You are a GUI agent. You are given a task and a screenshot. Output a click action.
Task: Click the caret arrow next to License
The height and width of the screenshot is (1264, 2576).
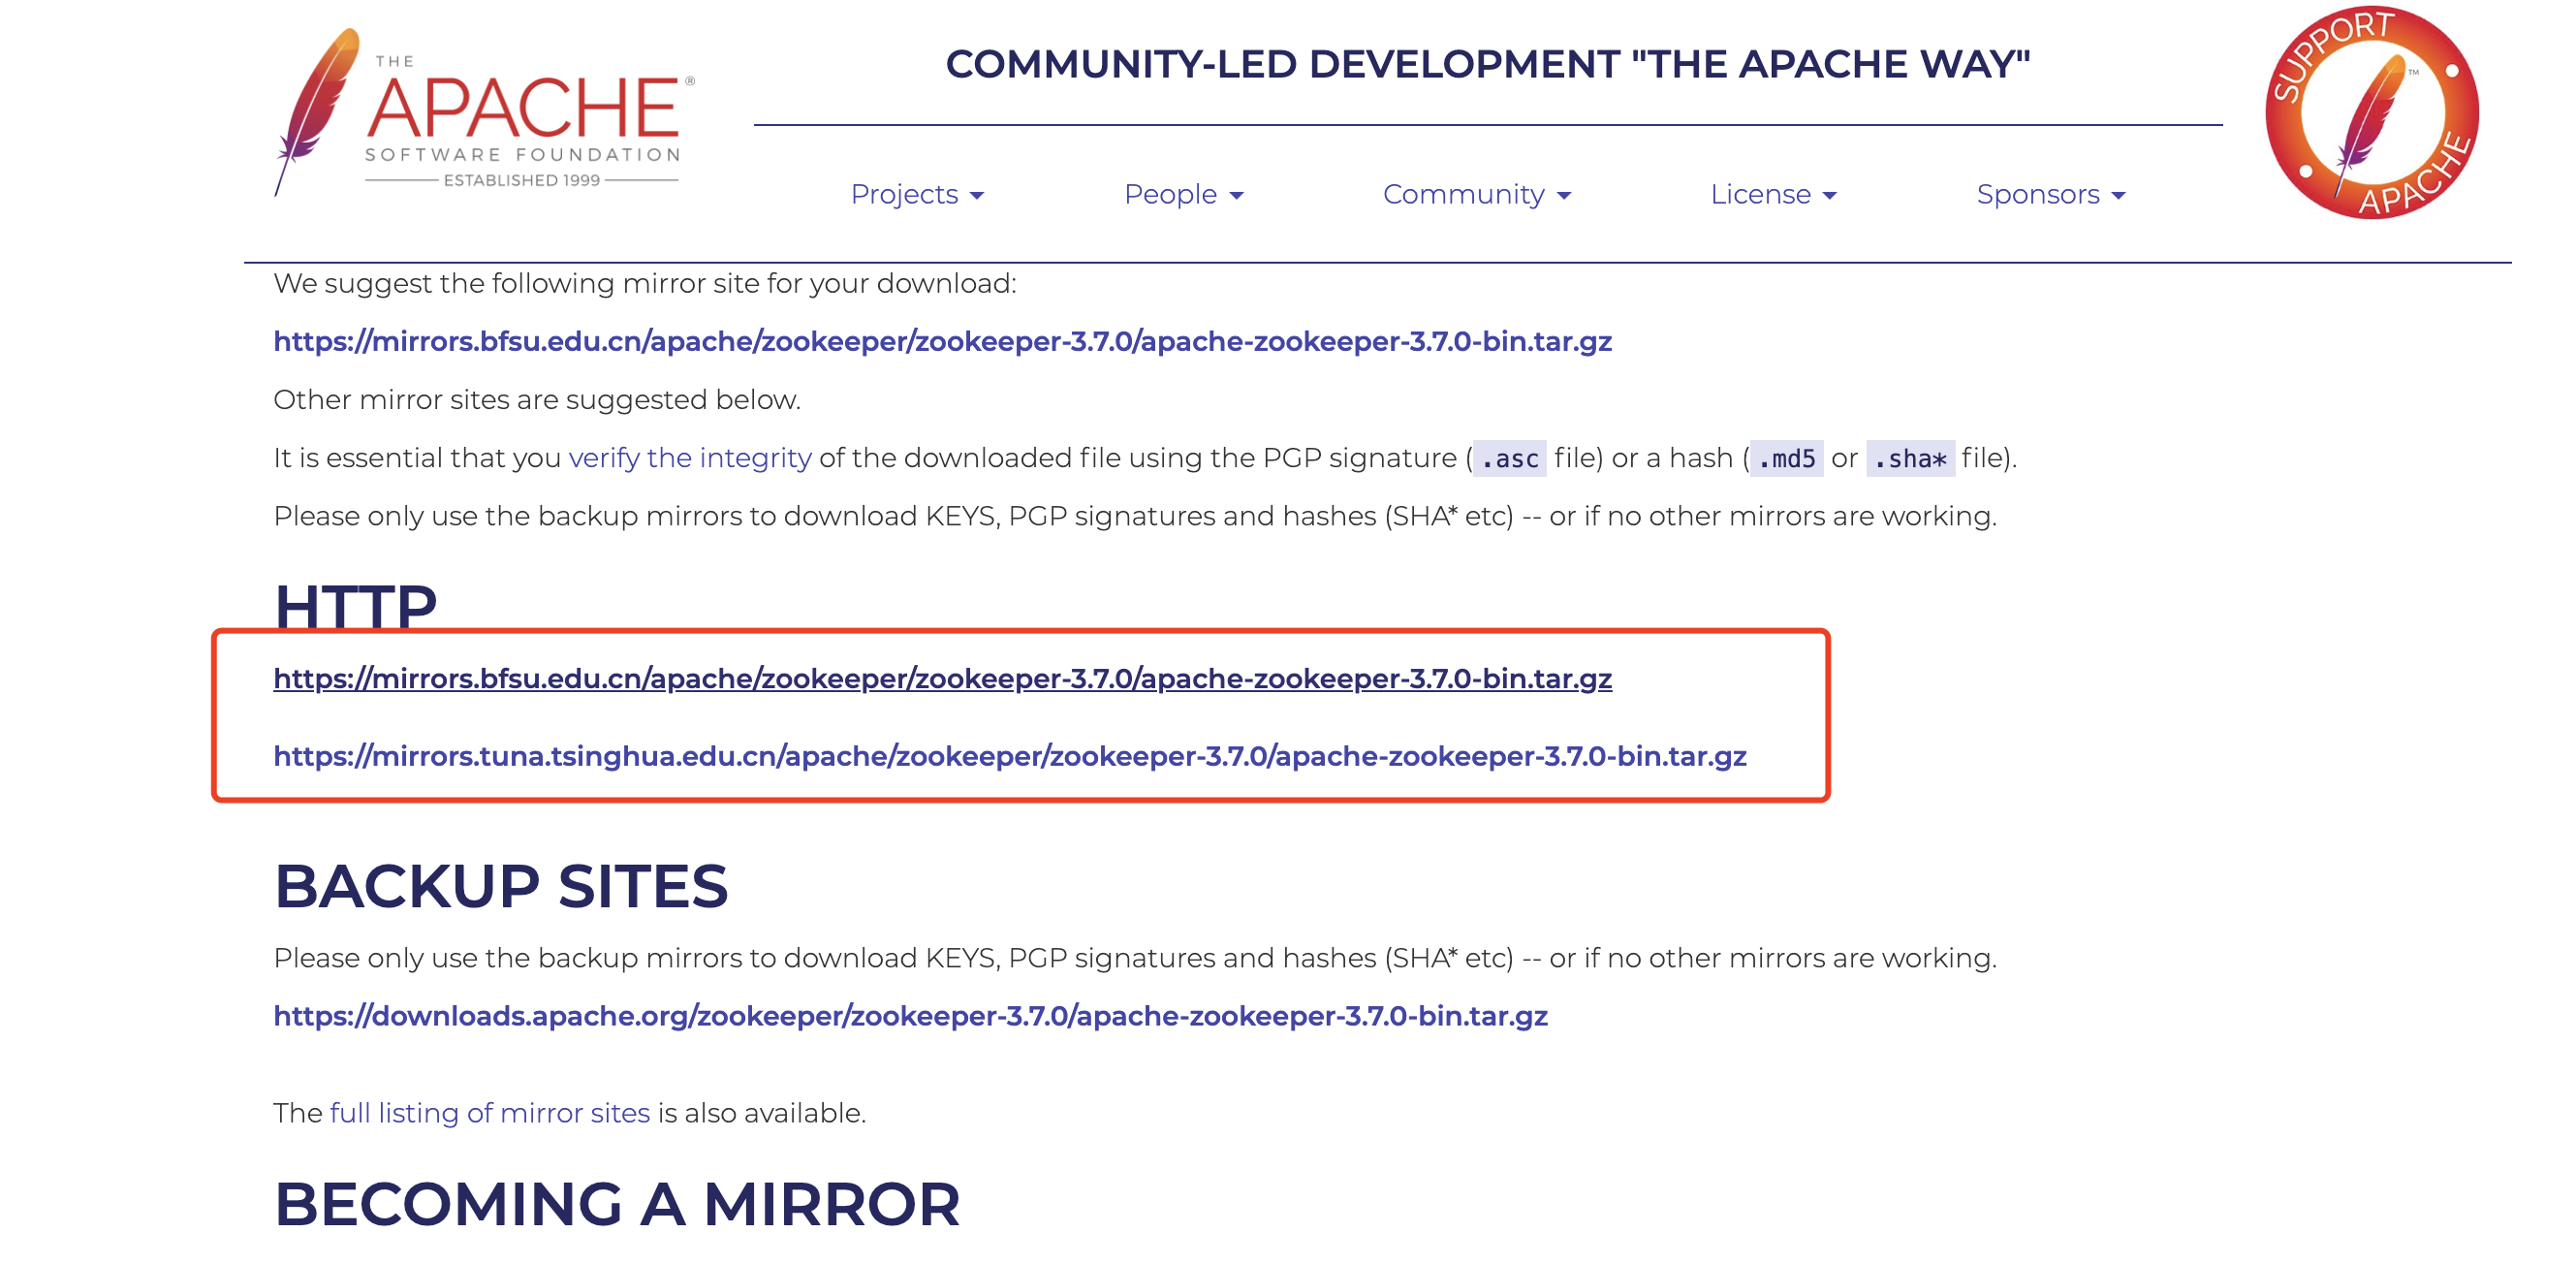click(x=1830, y=196)
